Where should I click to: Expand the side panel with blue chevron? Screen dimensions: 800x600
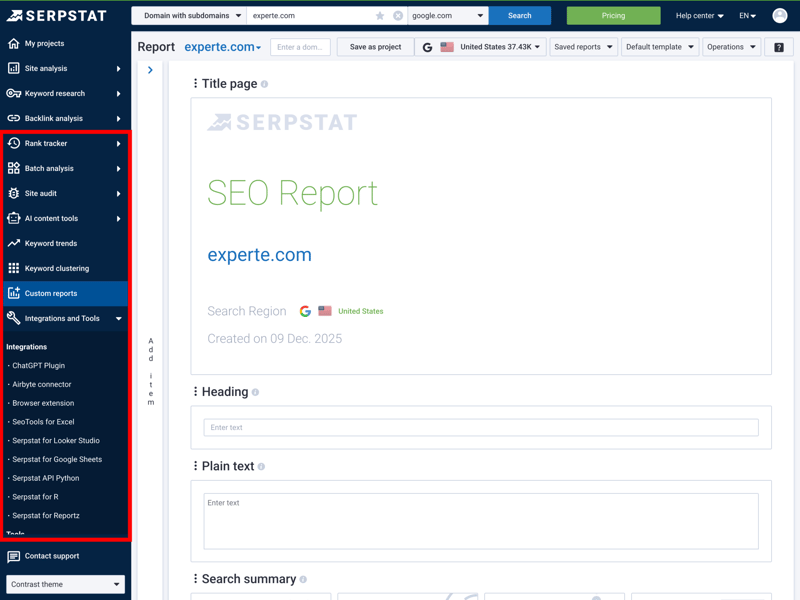(x=150, y=70)
